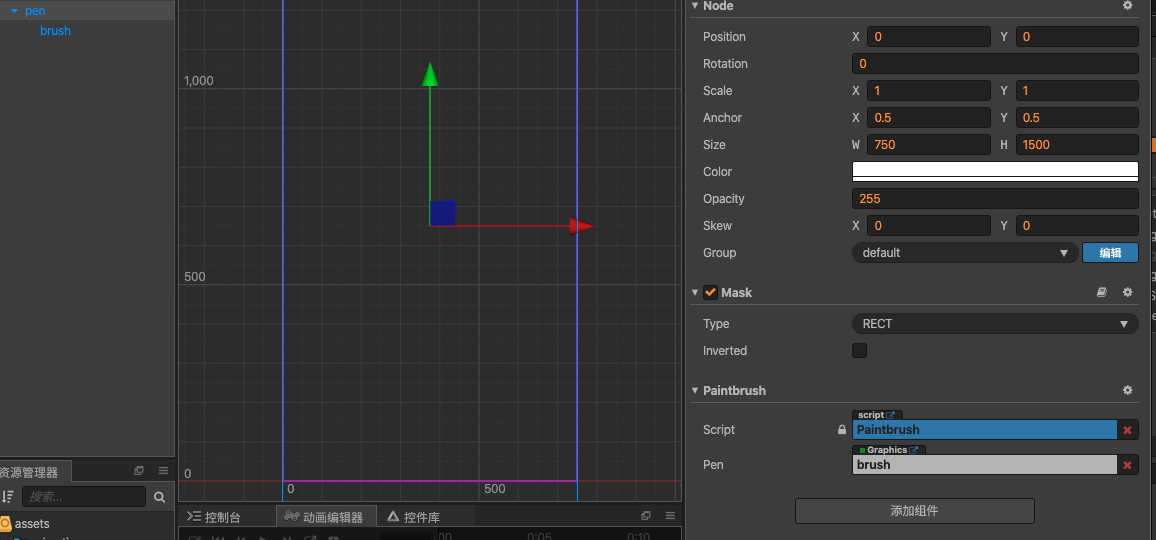
Task: Open the Mask component help documentation icon
Action: pyautogui.click(x=1101, y=292)
